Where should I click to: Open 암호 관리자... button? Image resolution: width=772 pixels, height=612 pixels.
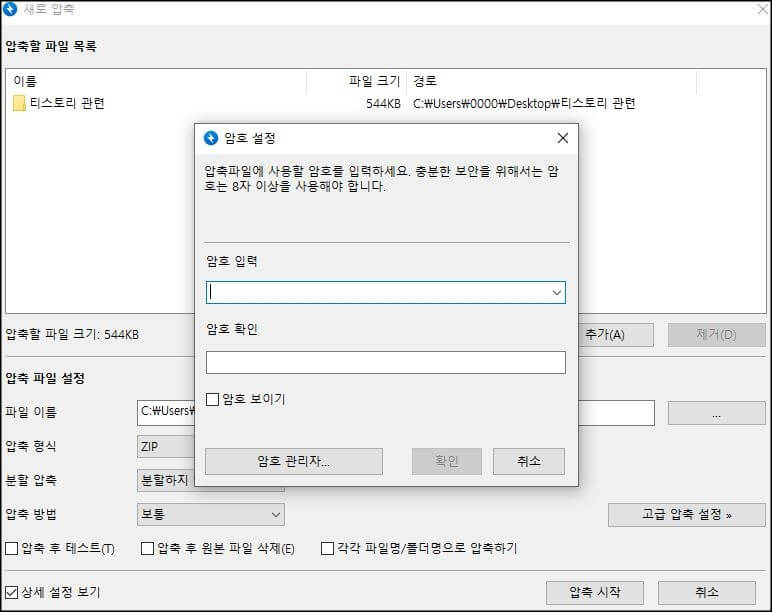[x=293, y=461]
